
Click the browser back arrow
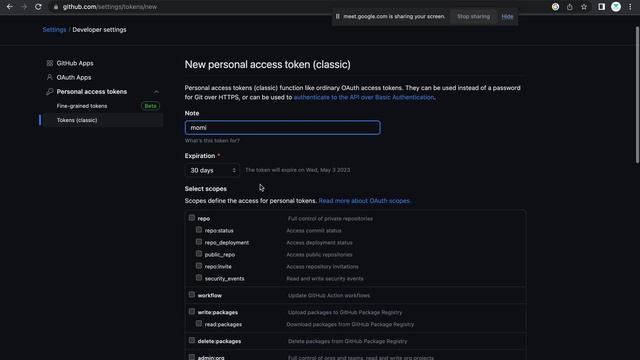tap(9, 7)
